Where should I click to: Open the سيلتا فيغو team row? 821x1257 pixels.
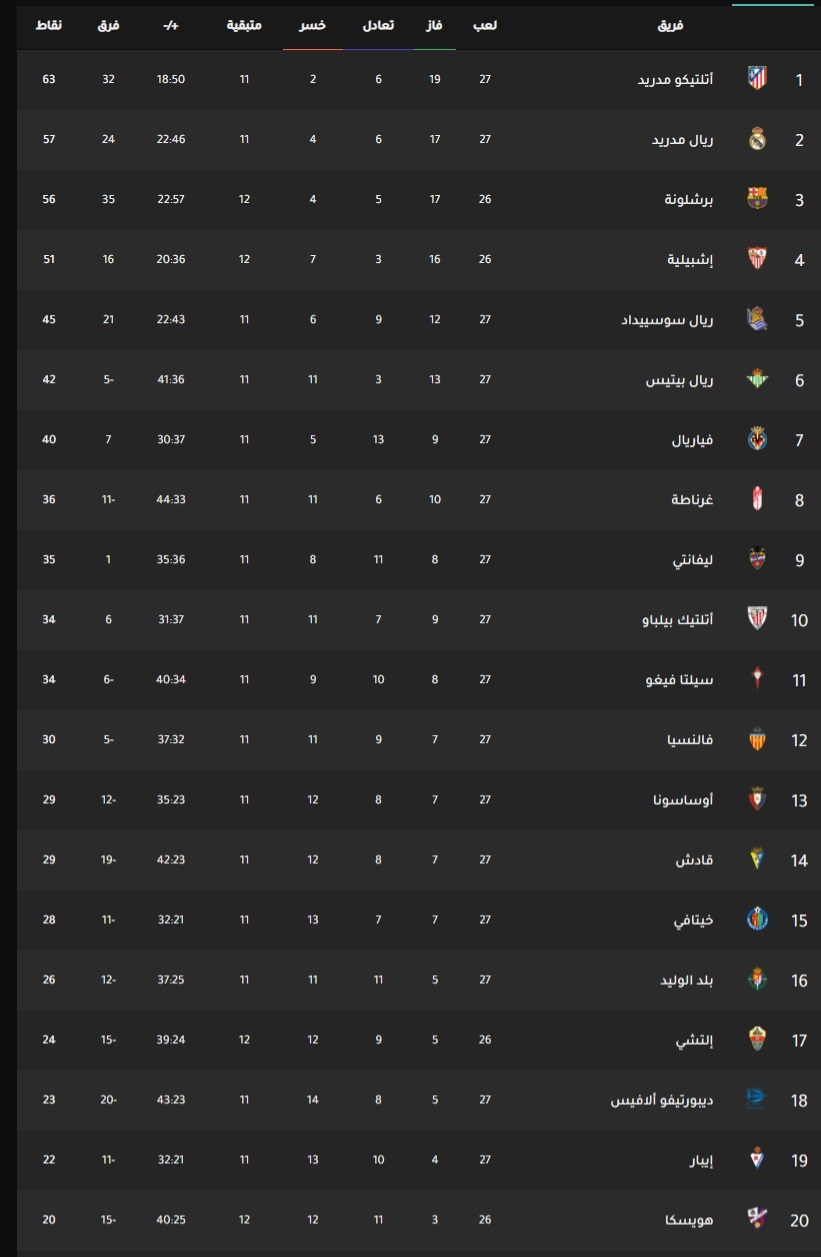click(x=418, y=679)
